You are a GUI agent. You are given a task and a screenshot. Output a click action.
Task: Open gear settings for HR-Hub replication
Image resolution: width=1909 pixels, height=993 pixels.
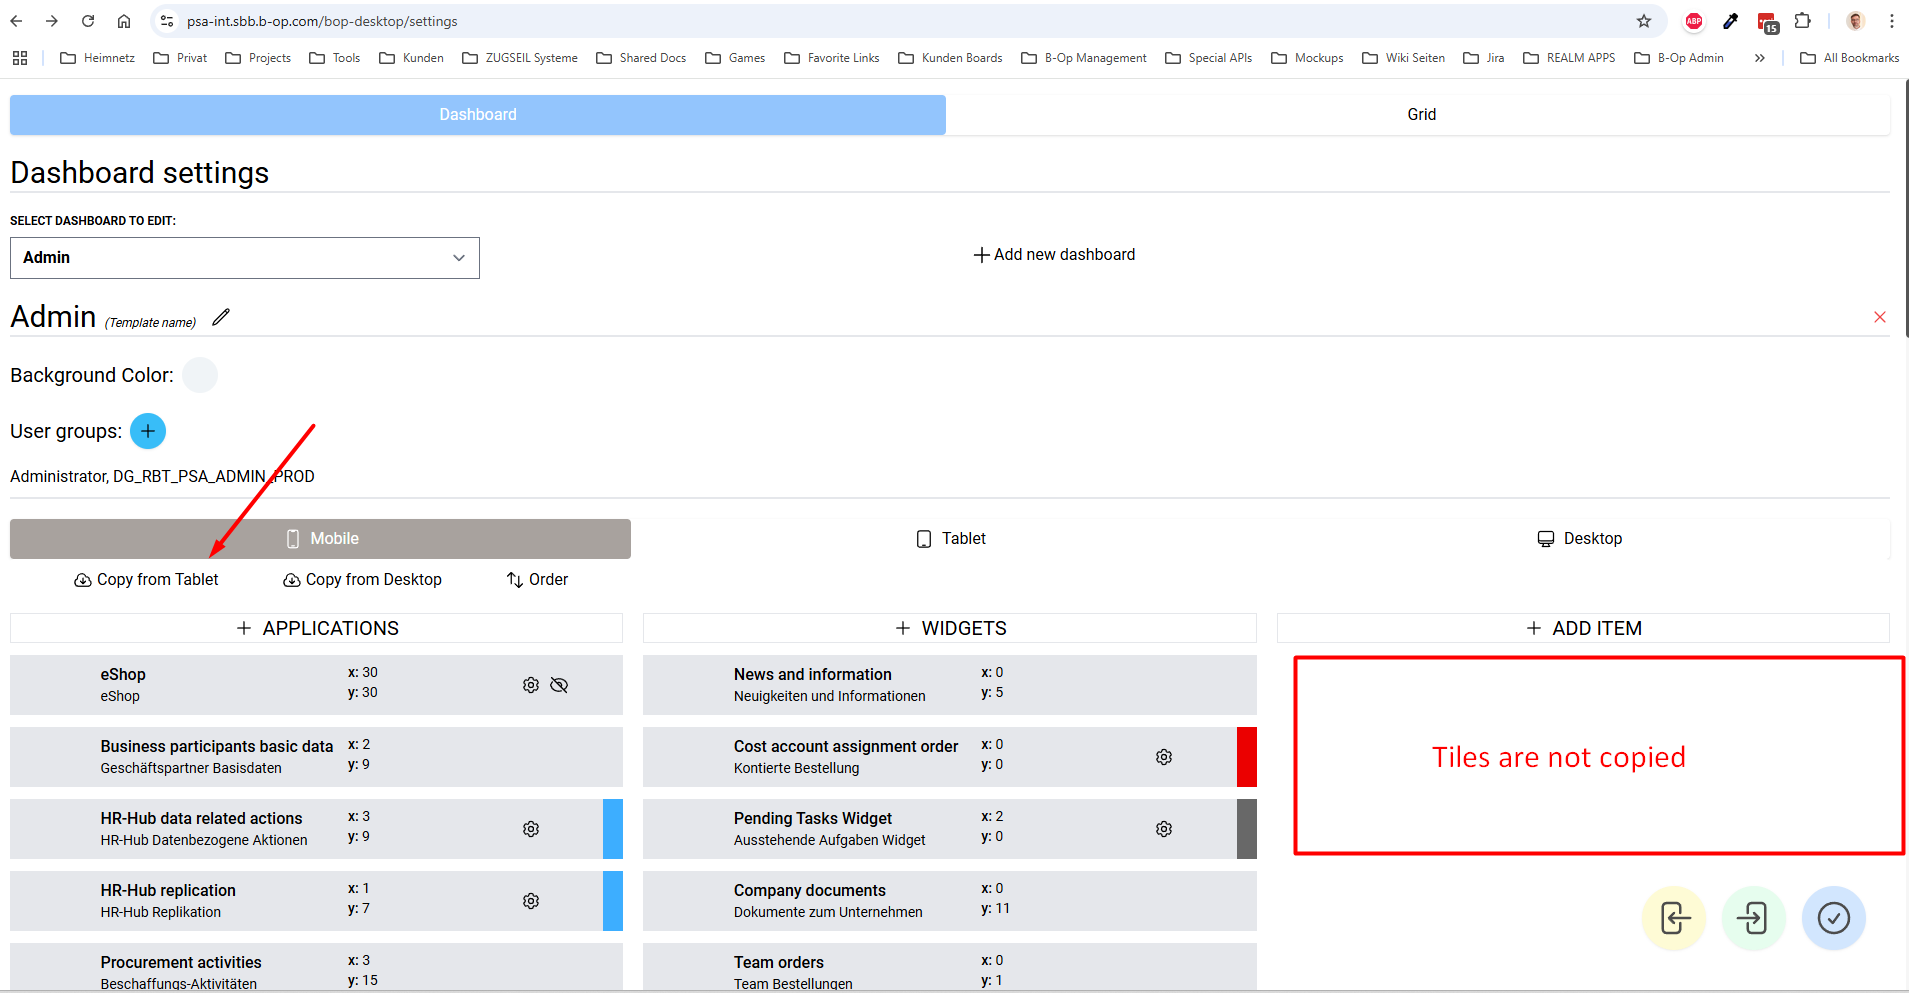[x=531, y=901]
